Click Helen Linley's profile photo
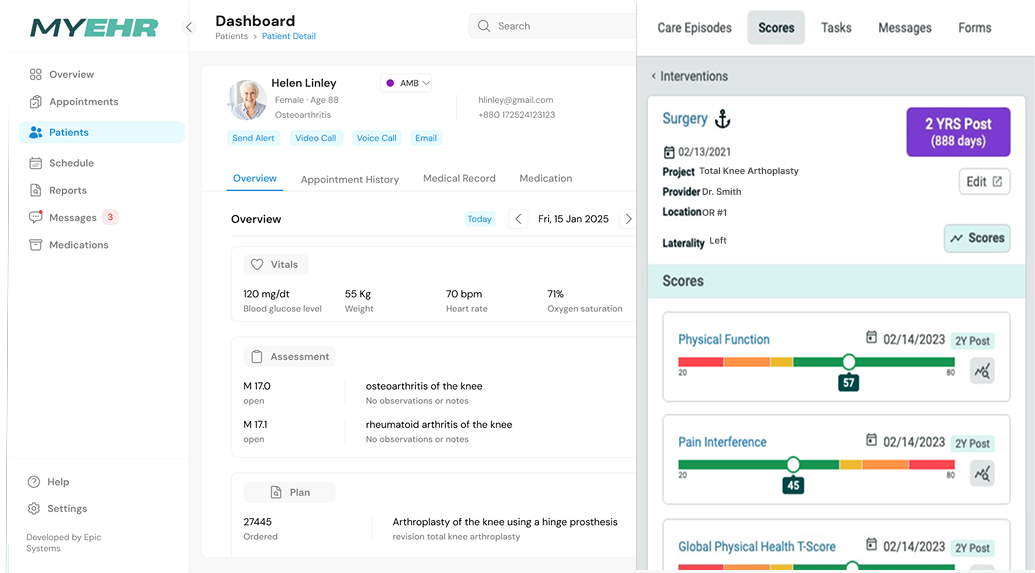The width and height of the screenshot is (1035, 573). click(x=247, y=100)
